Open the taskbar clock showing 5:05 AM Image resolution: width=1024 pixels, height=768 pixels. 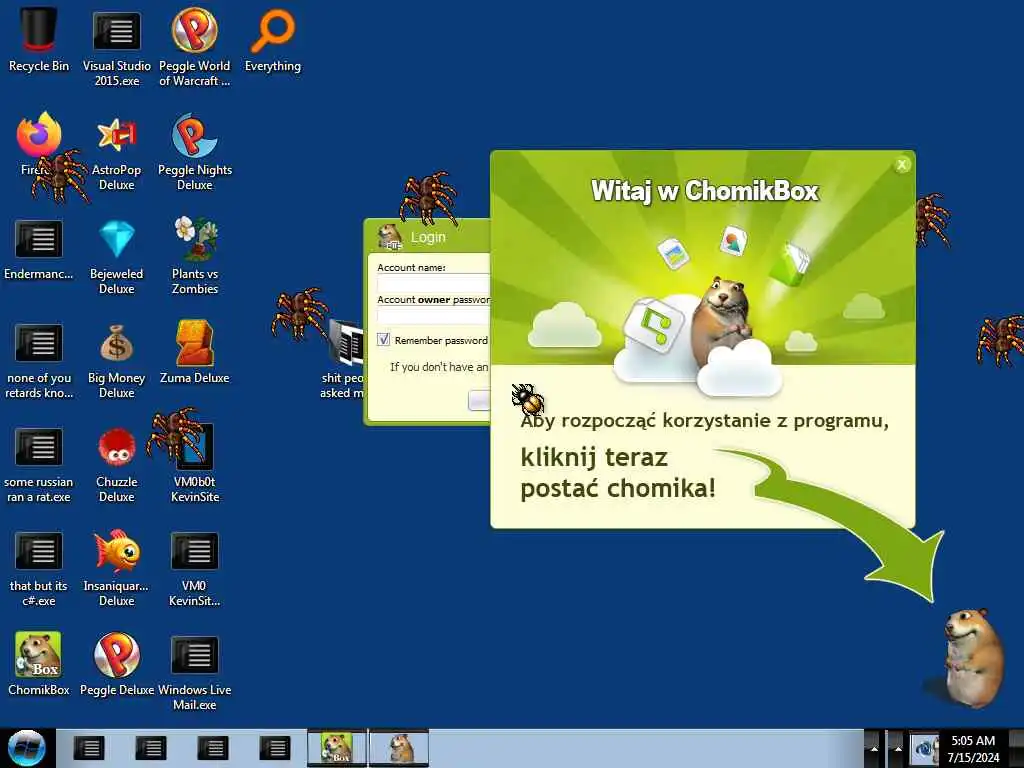973,748
